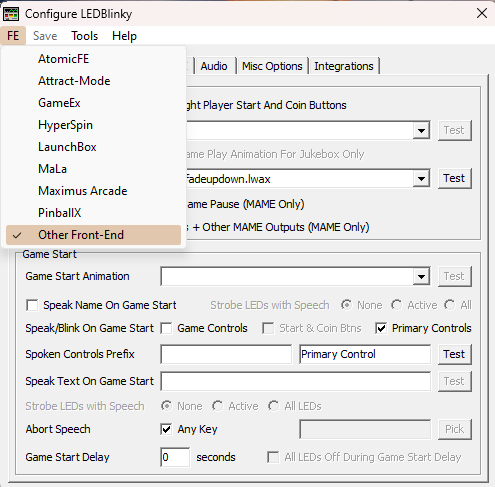The image size is (495, 487).
Task: Uncheck the Primary Controls checkbox
Action: (381, 328)
